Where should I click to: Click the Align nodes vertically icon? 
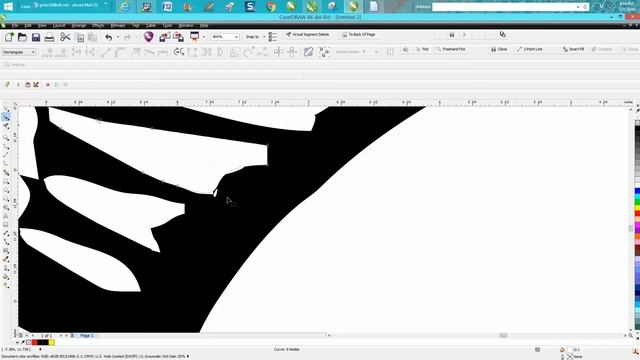(x=292, y=52)
